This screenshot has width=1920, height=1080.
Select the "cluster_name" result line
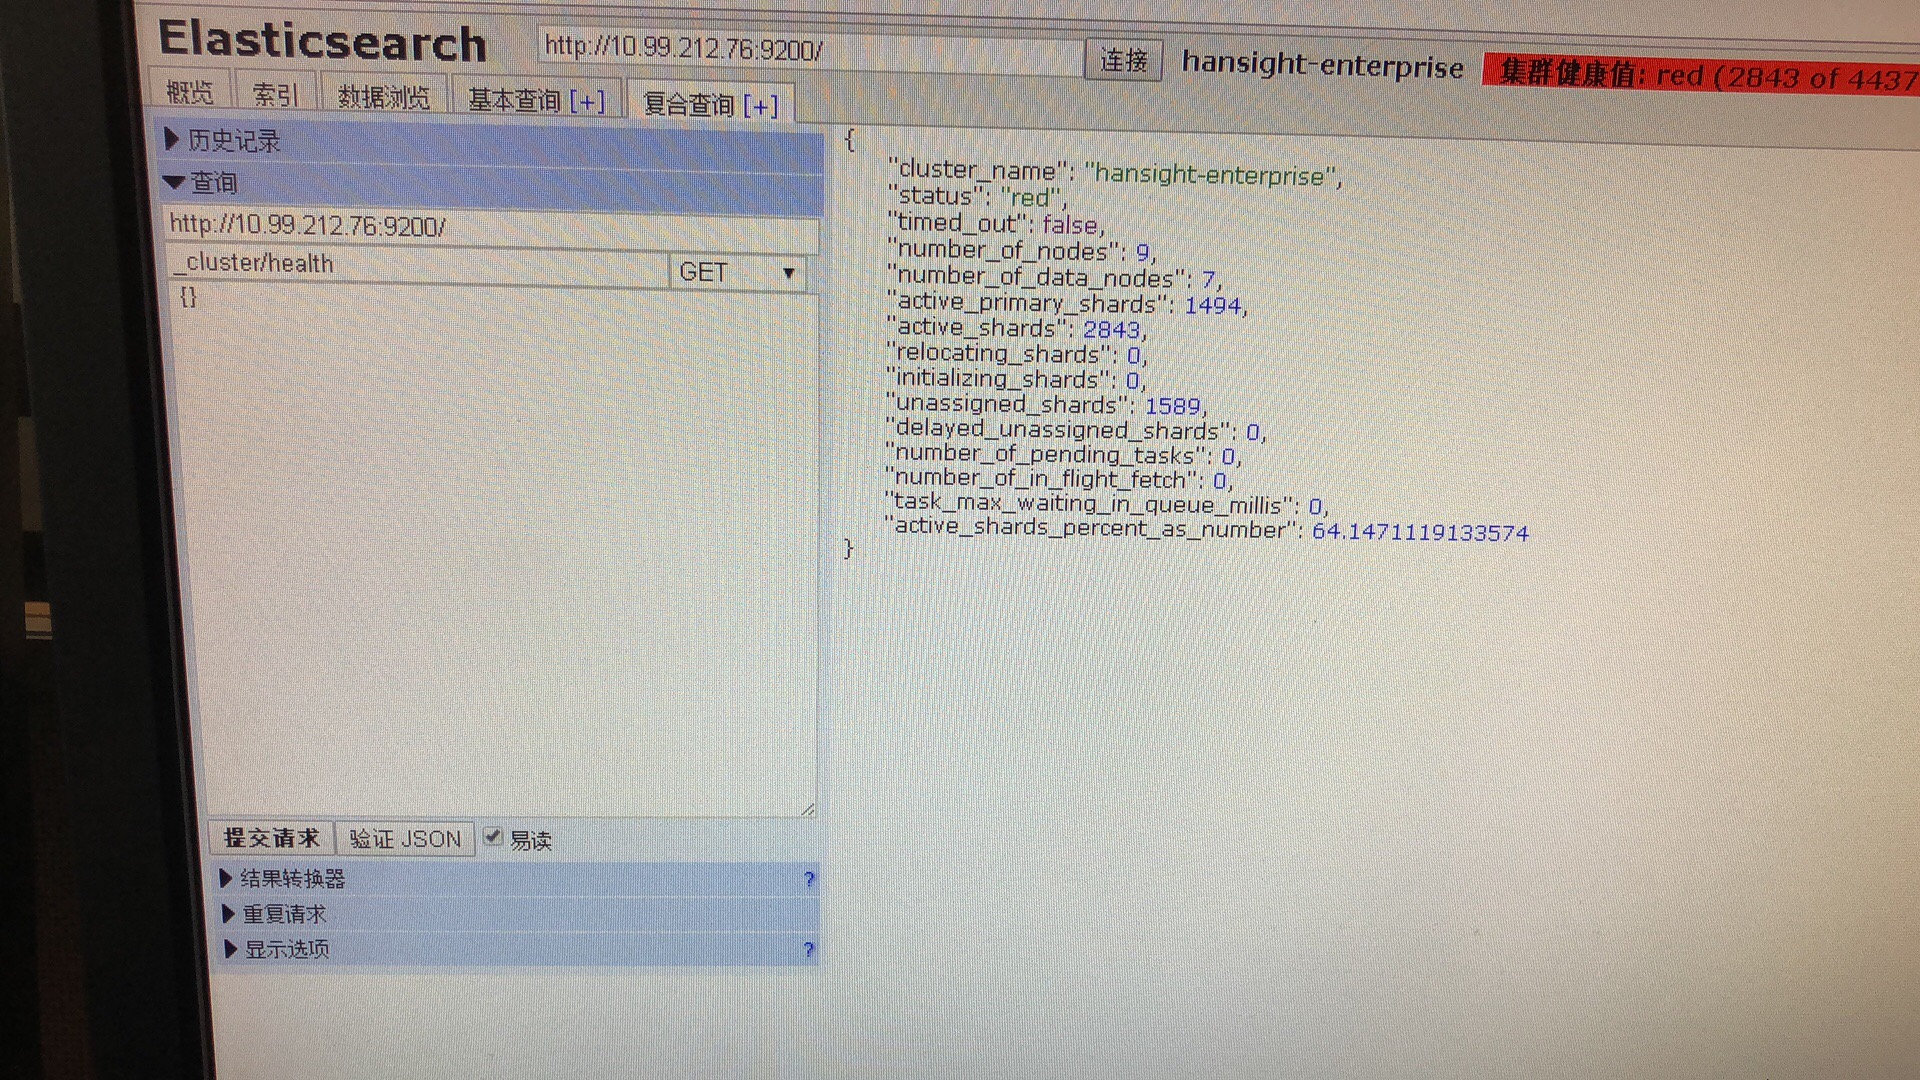pos(1114,173)
